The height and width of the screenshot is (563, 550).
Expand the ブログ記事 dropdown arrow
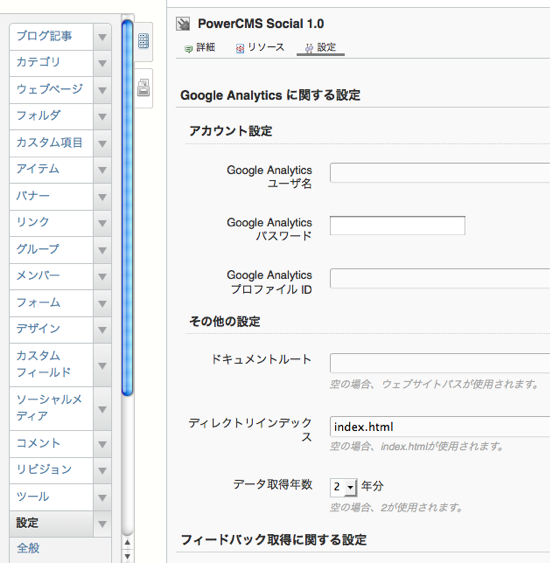click(x=102, y=37)
